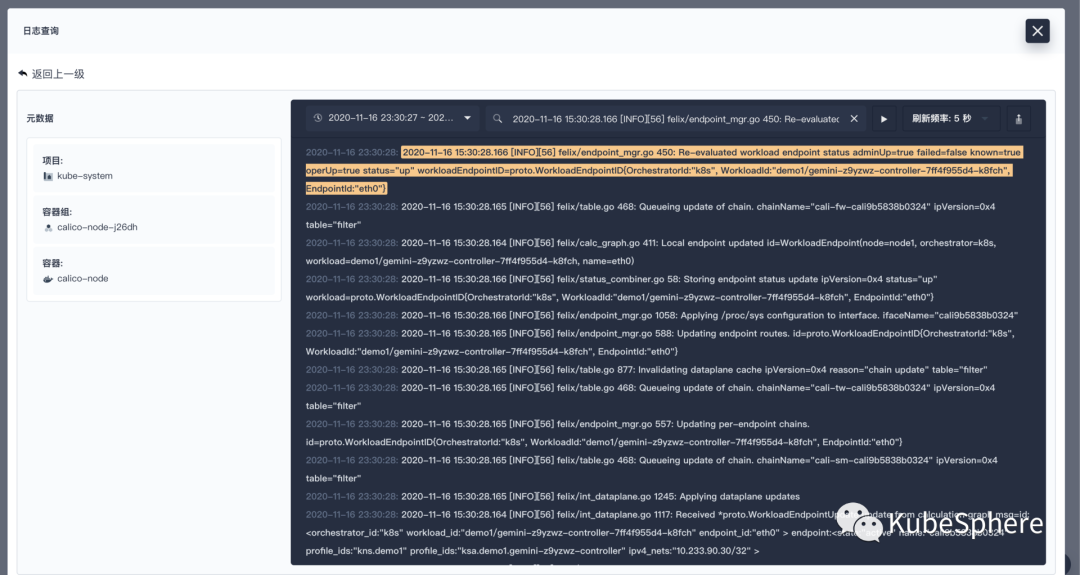Click the back arrow icon beside 返回上一级
This screenshot has width=1080, height=575.
pos(23,73)
